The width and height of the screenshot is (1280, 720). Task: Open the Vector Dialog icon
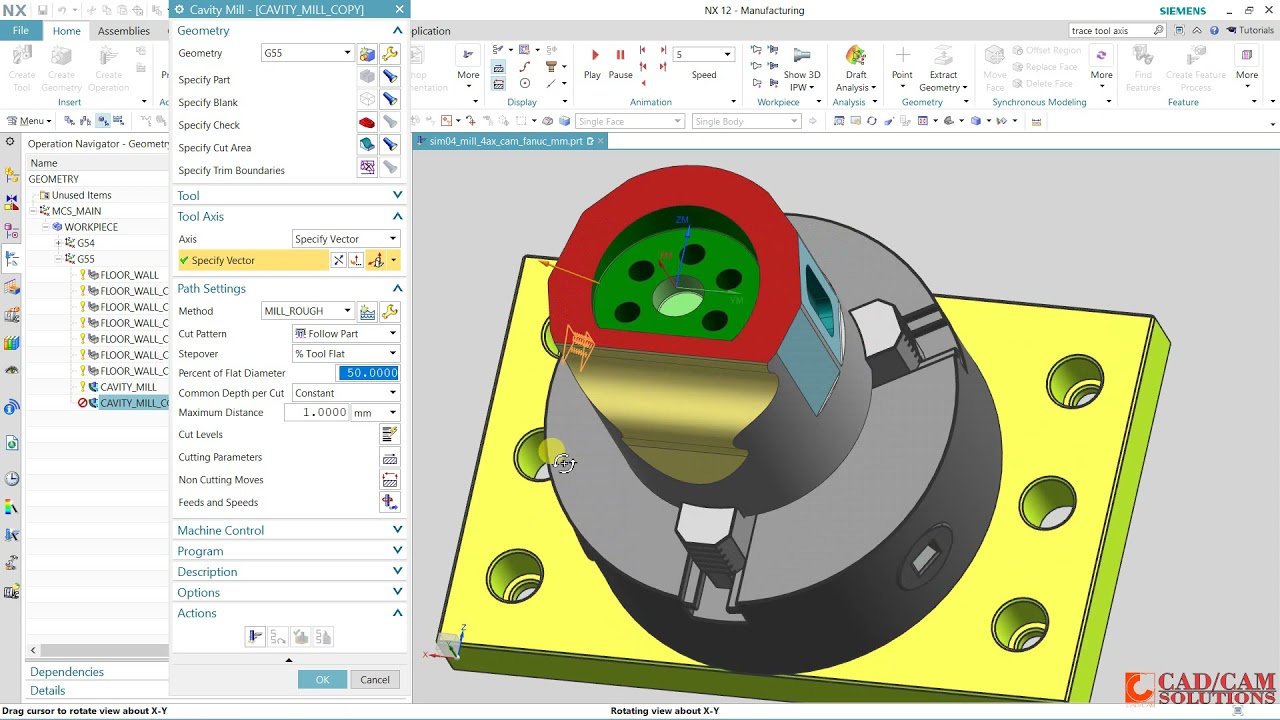click(x=355, y=260)
